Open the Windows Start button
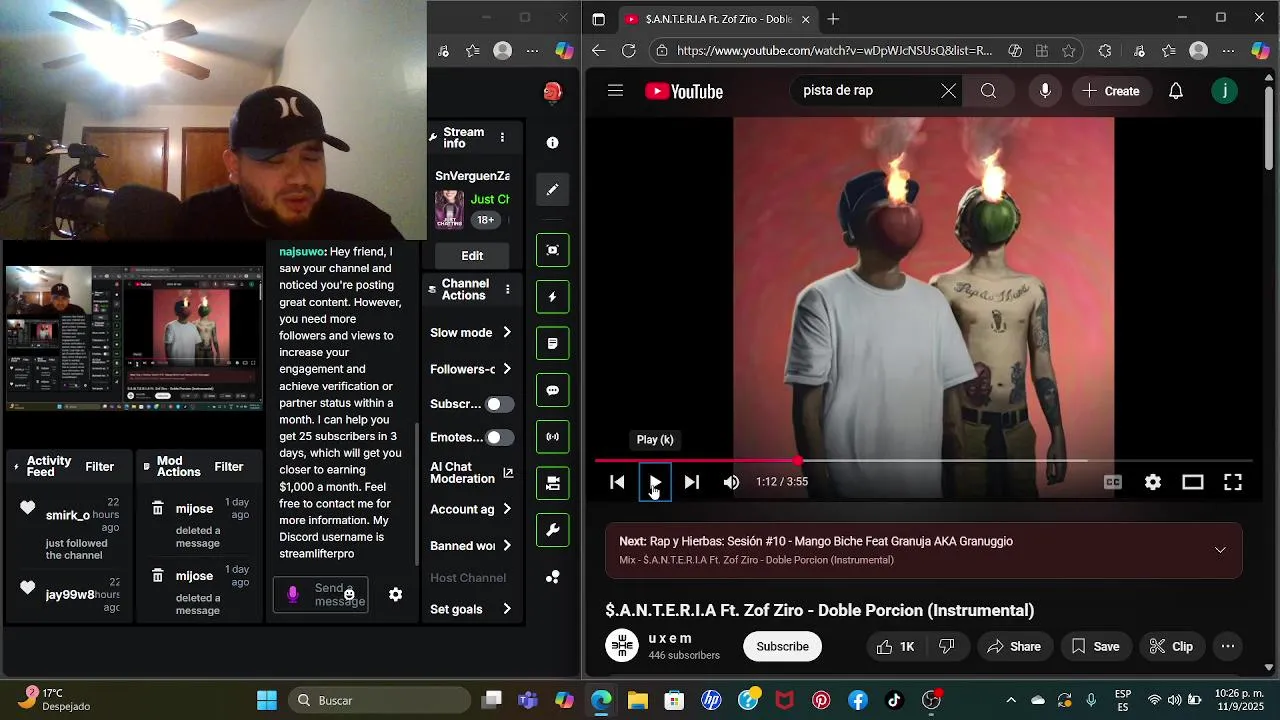Viewport: 1280px width, 720px height. [267, 700]
